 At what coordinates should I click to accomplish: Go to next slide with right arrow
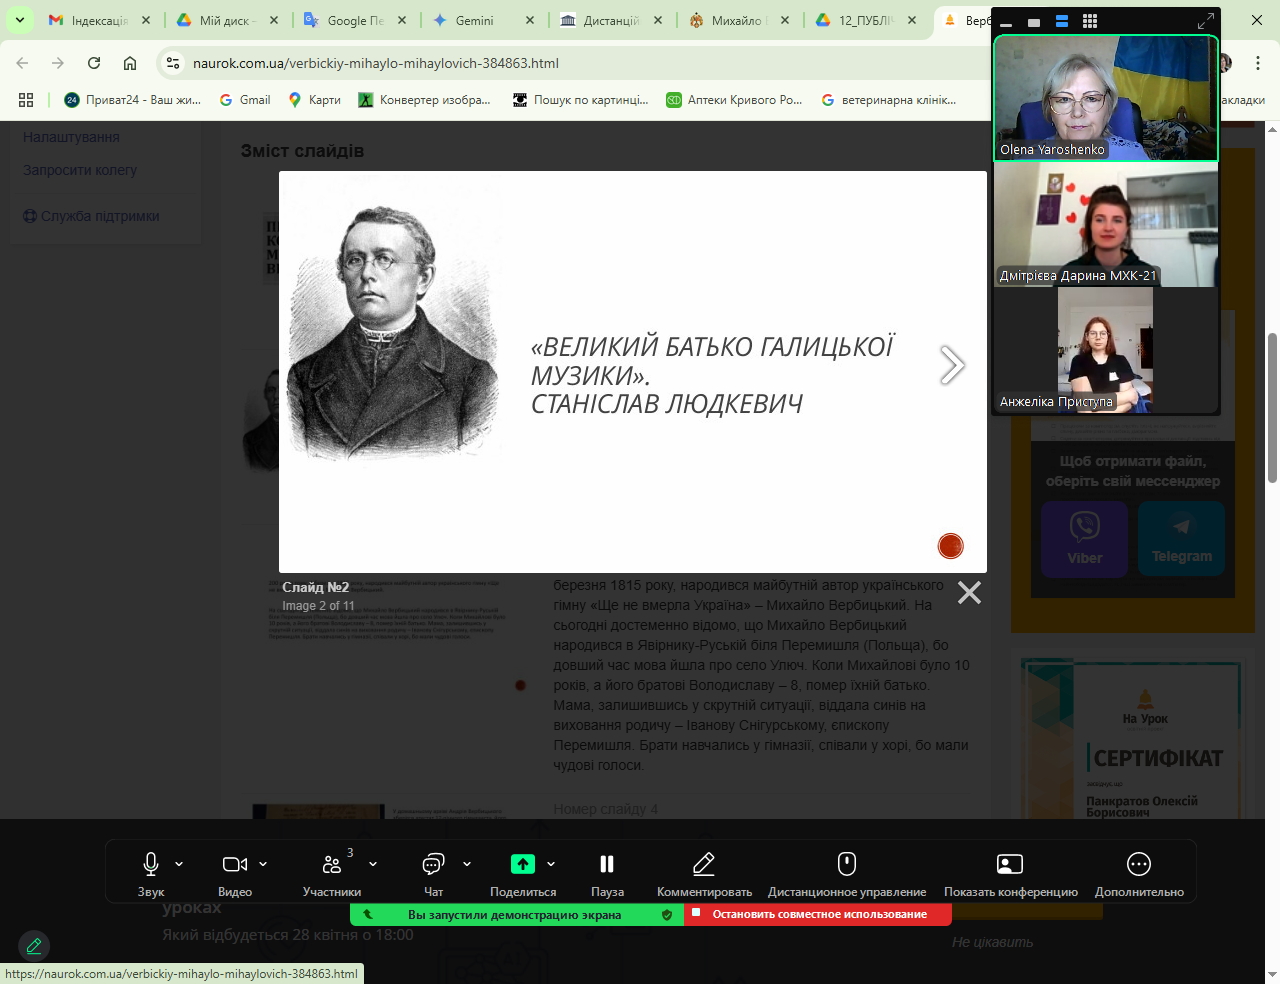[952, 365]
